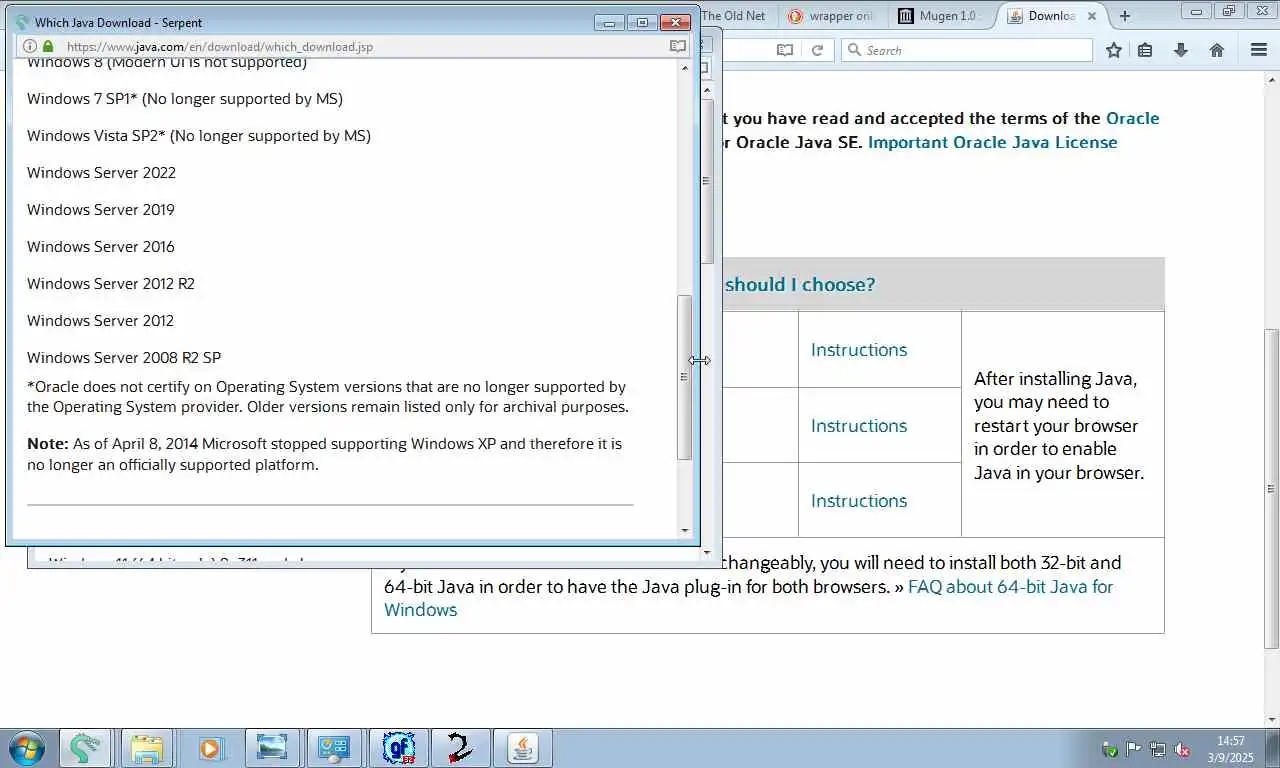Click popup page scrollbar down arrow
Image resolution: width=1280 pixels, height=768 pixels.
click(685, 530)
